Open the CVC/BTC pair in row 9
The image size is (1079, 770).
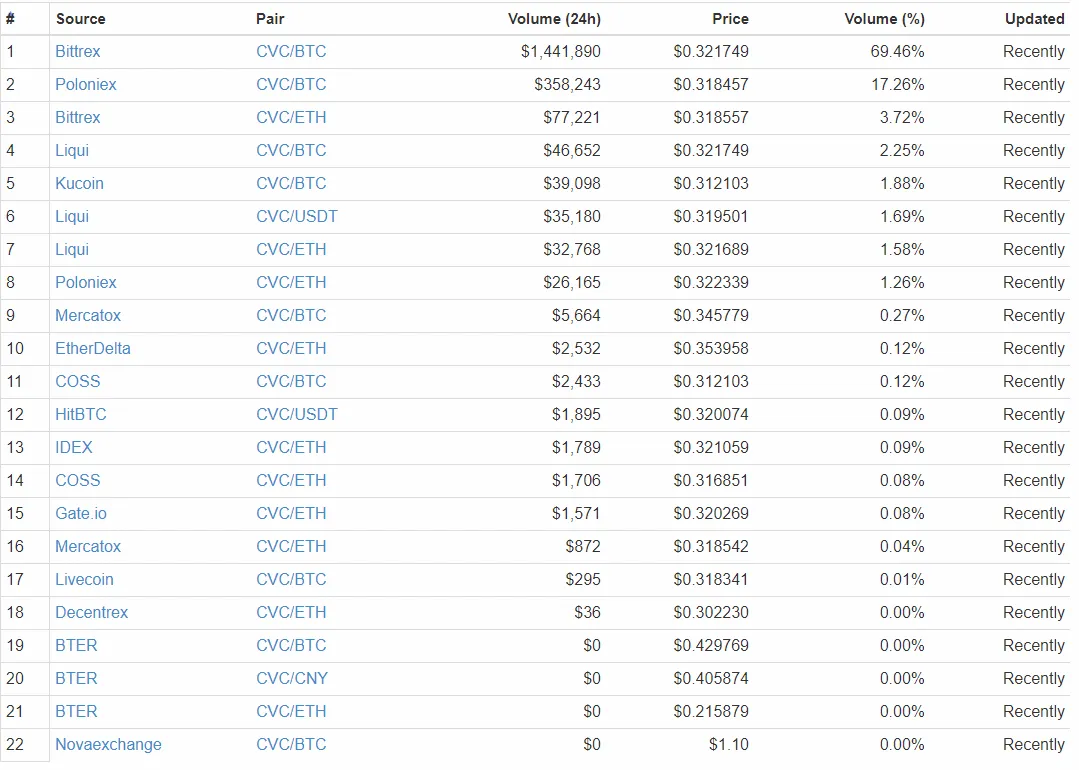291,316
